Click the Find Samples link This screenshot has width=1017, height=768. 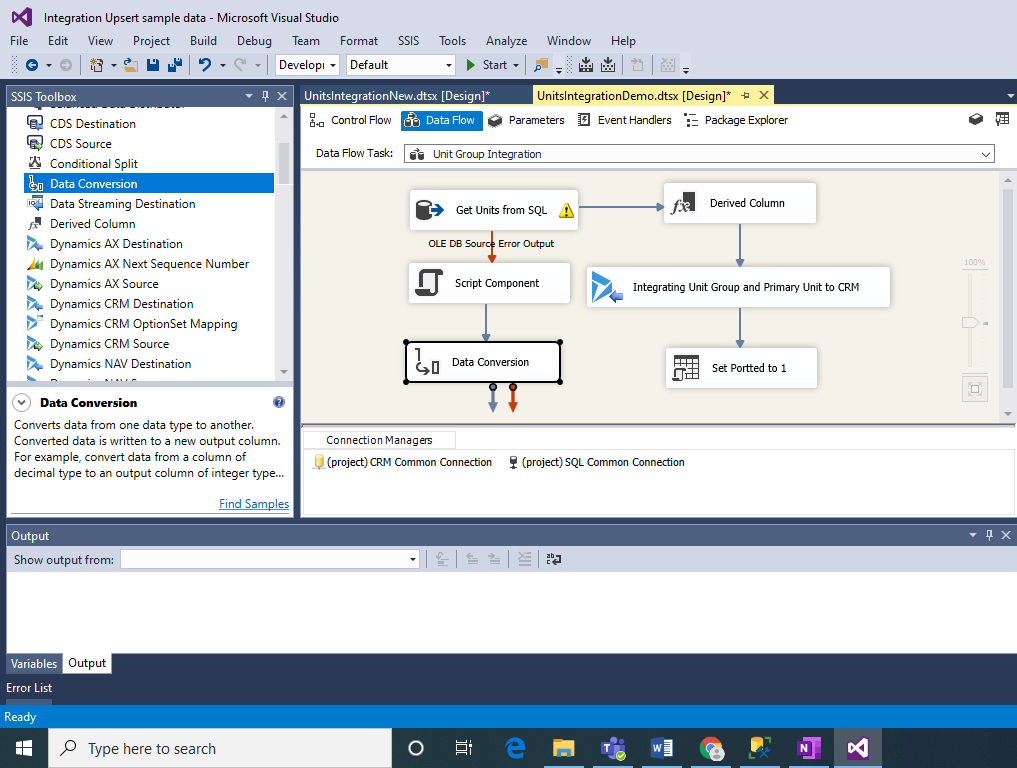pos(254,504)
